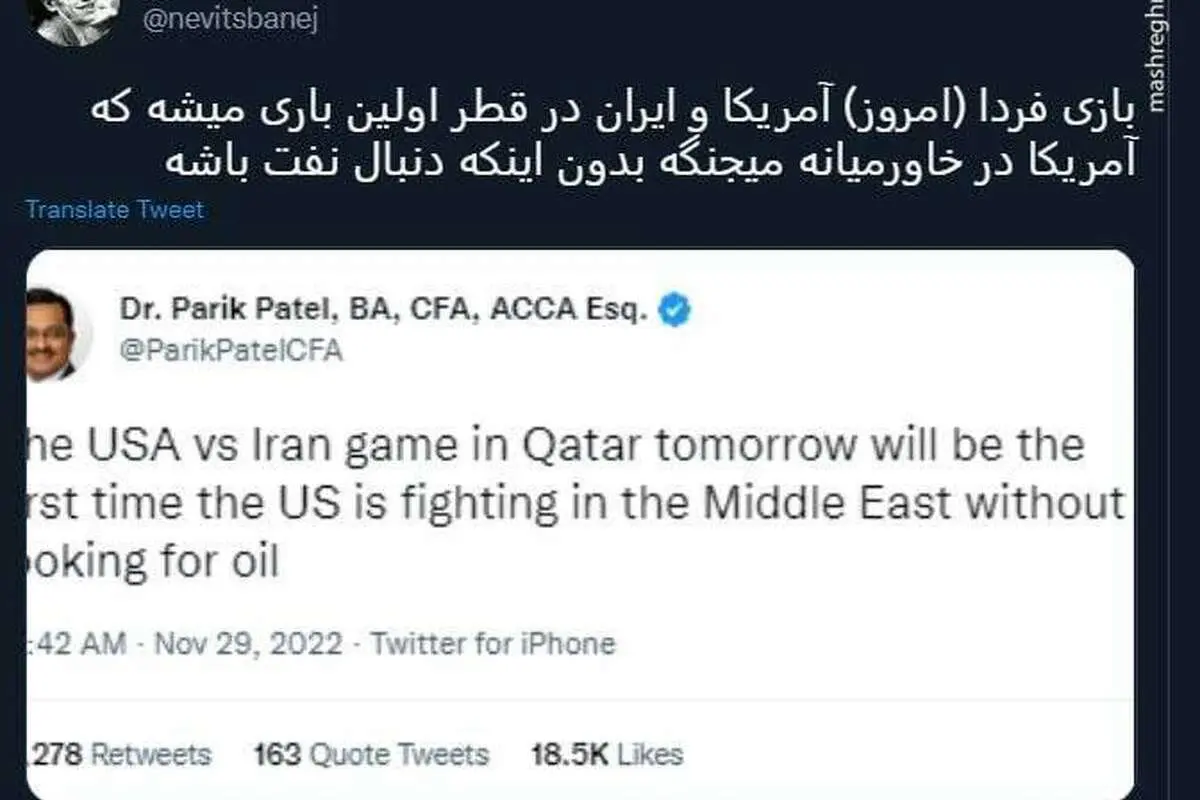Click Translate Tweet link
Viewport: 1200px width, 800px height.
click(x=114, y=210)
